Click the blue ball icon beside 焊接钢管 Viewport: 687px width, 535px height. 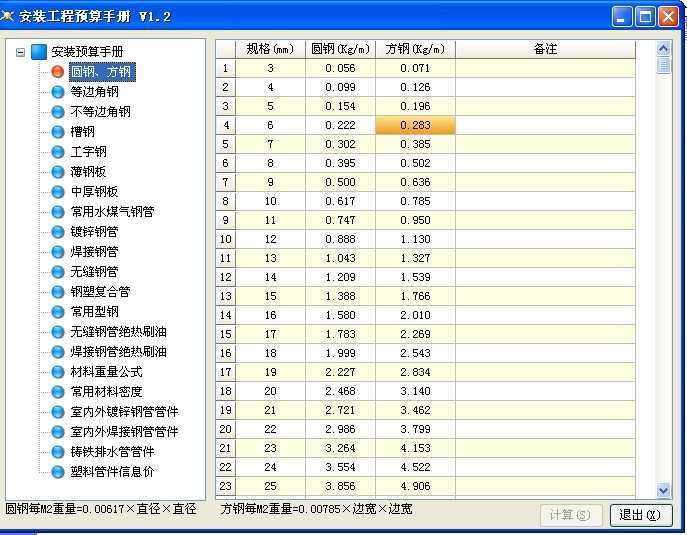(x=57, y=252)
